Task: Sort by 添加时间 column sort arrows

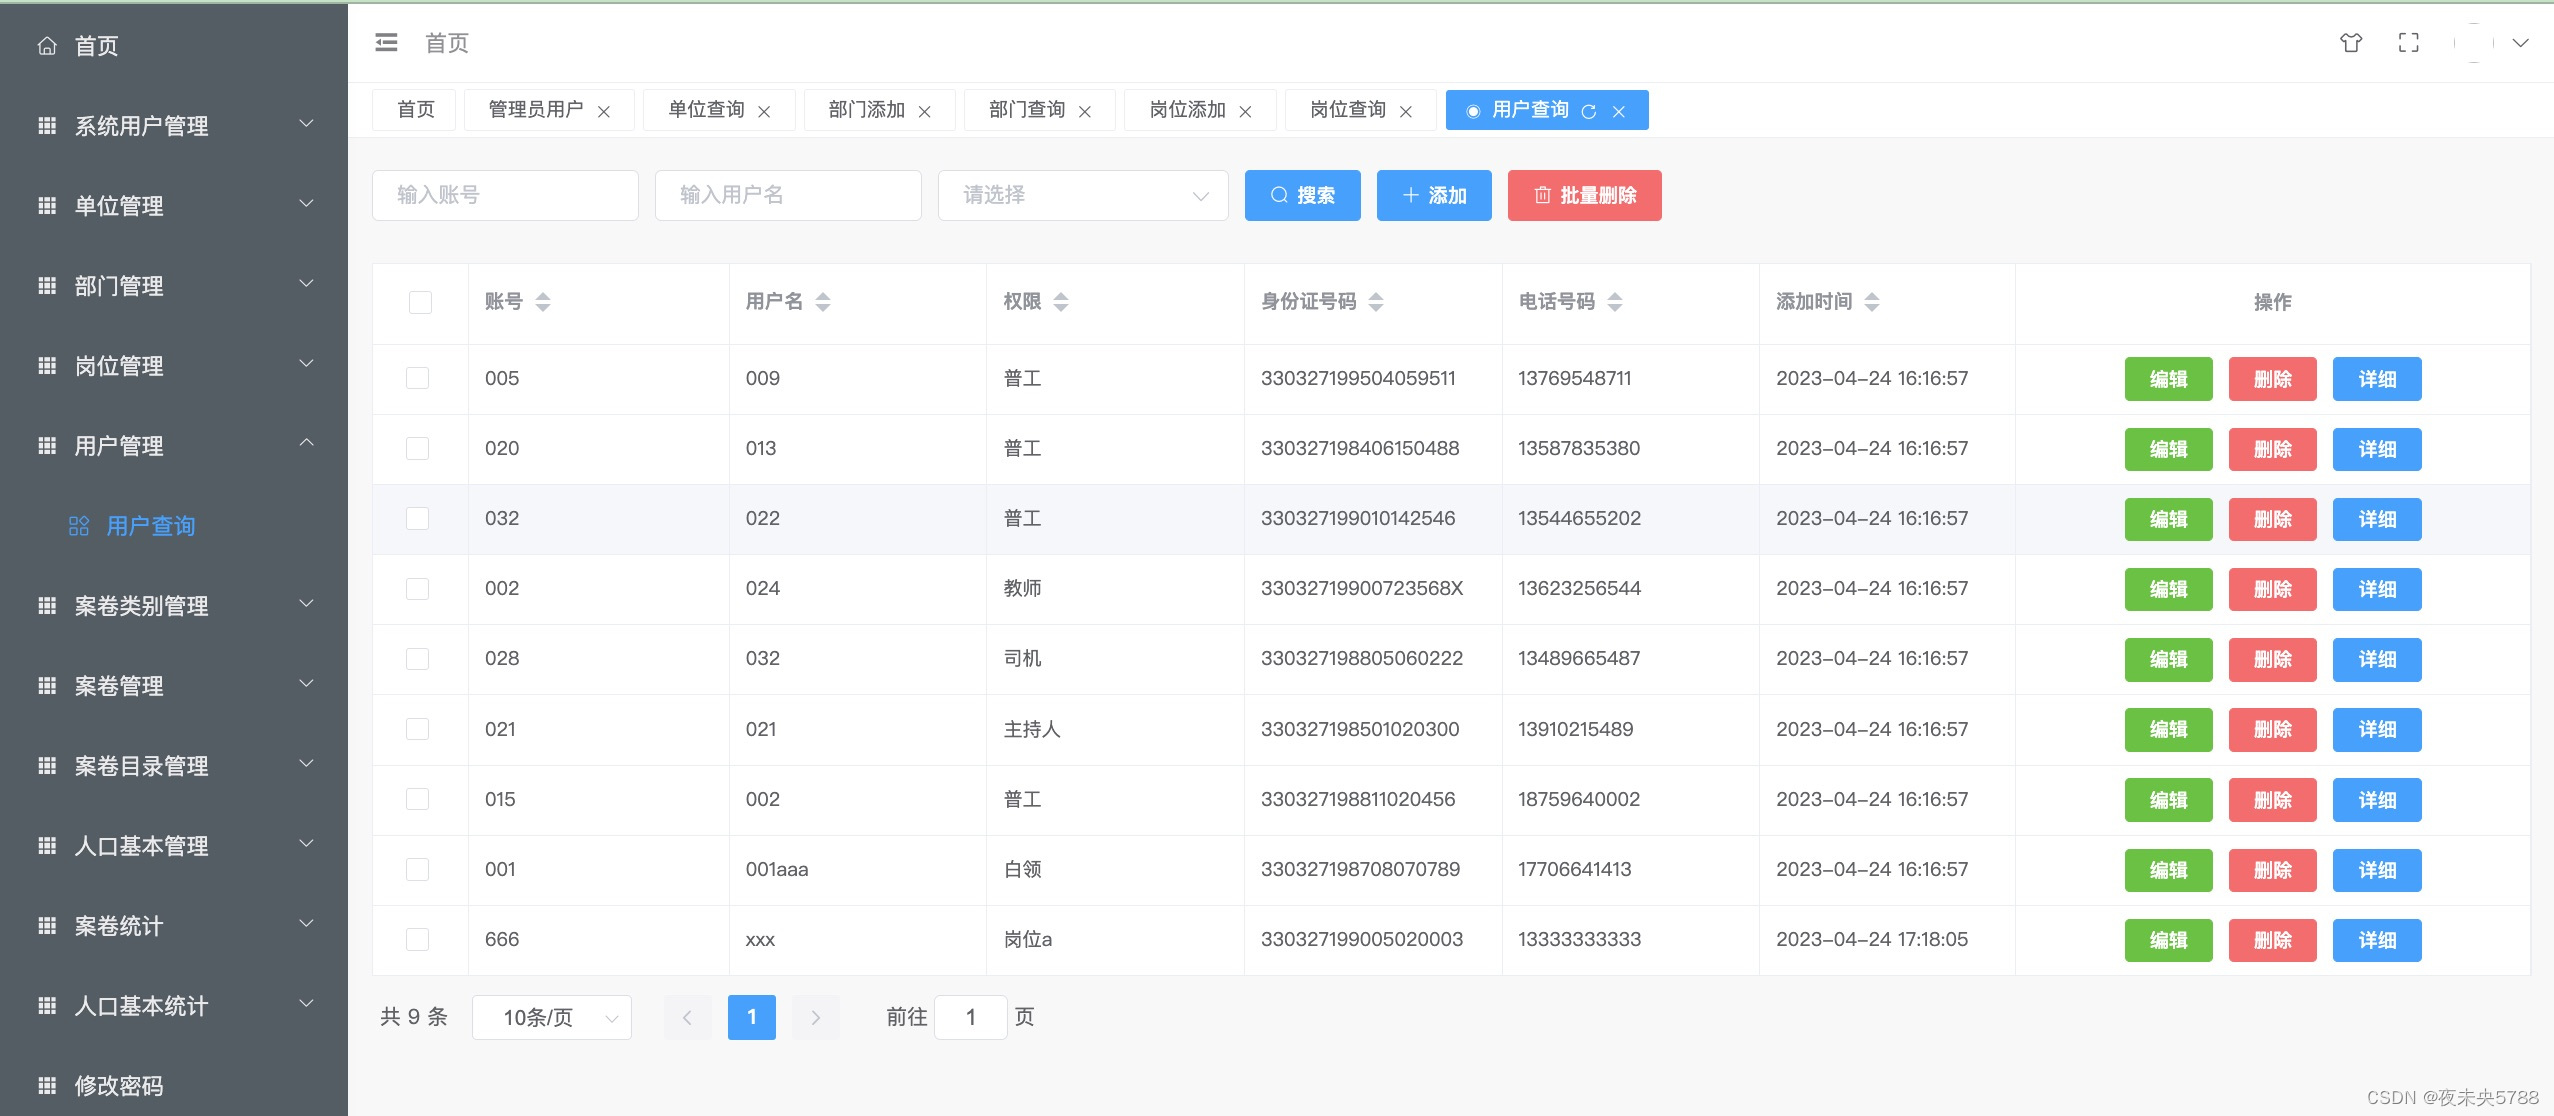Action: 1872,301
